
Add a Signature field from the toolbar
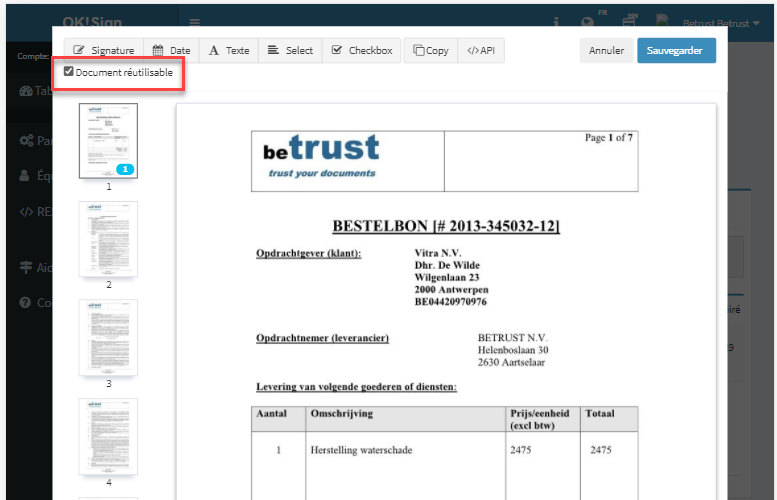point(104,51)
